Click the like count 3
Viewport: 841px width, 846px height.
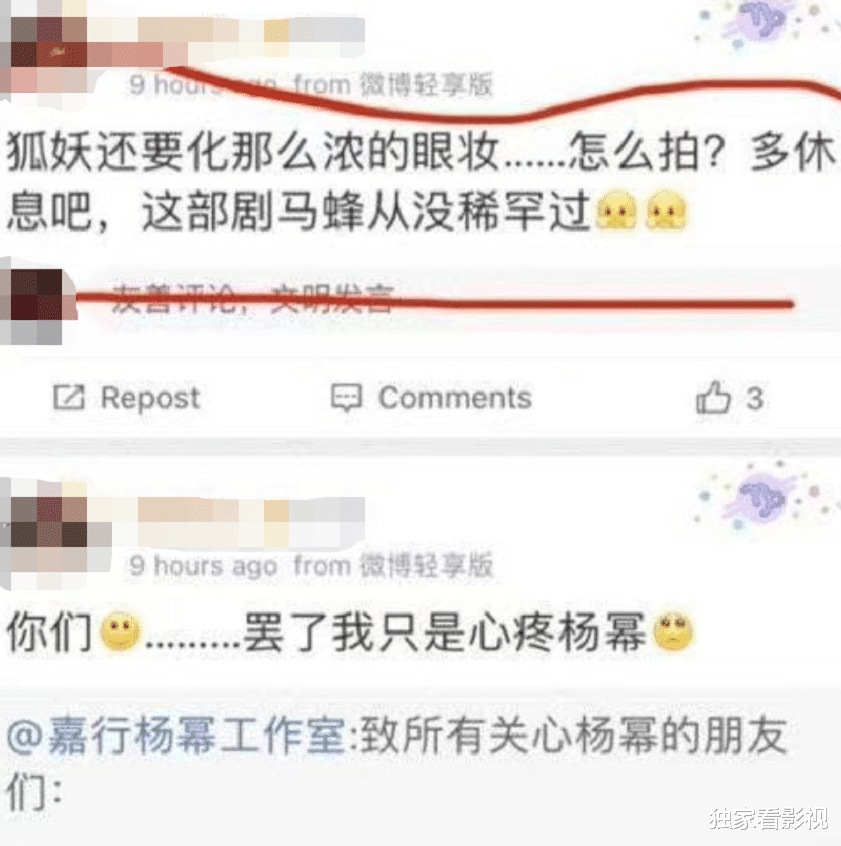pyautogui.click(x=755, y=399)
